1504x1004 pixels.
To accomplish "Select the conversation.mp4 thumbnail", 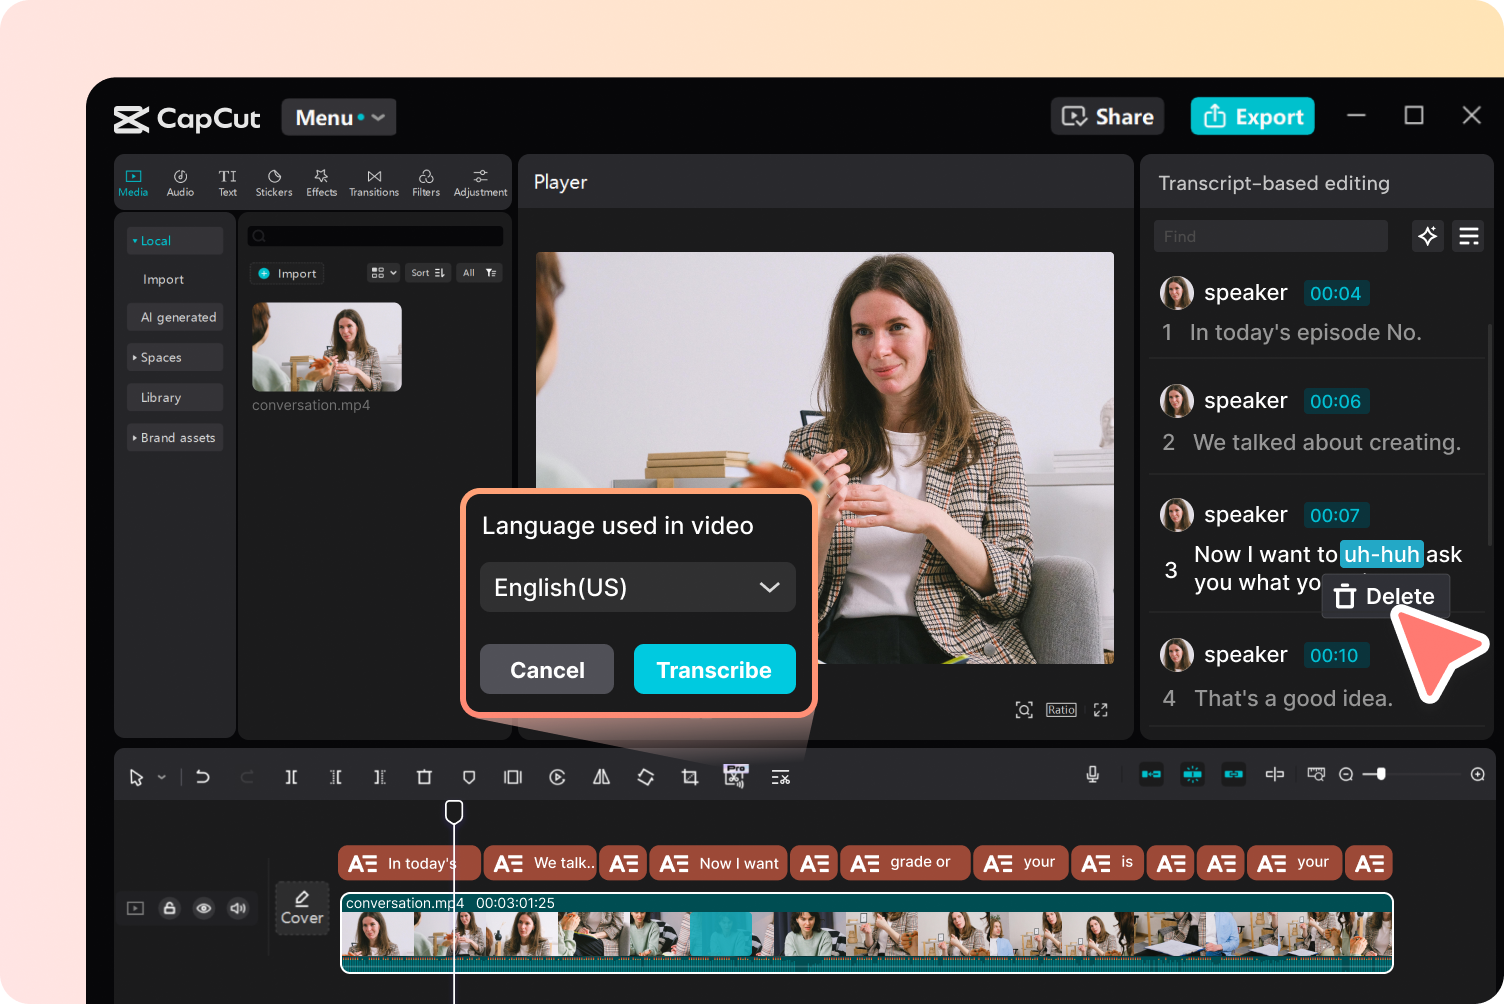I will pos(327,347).
